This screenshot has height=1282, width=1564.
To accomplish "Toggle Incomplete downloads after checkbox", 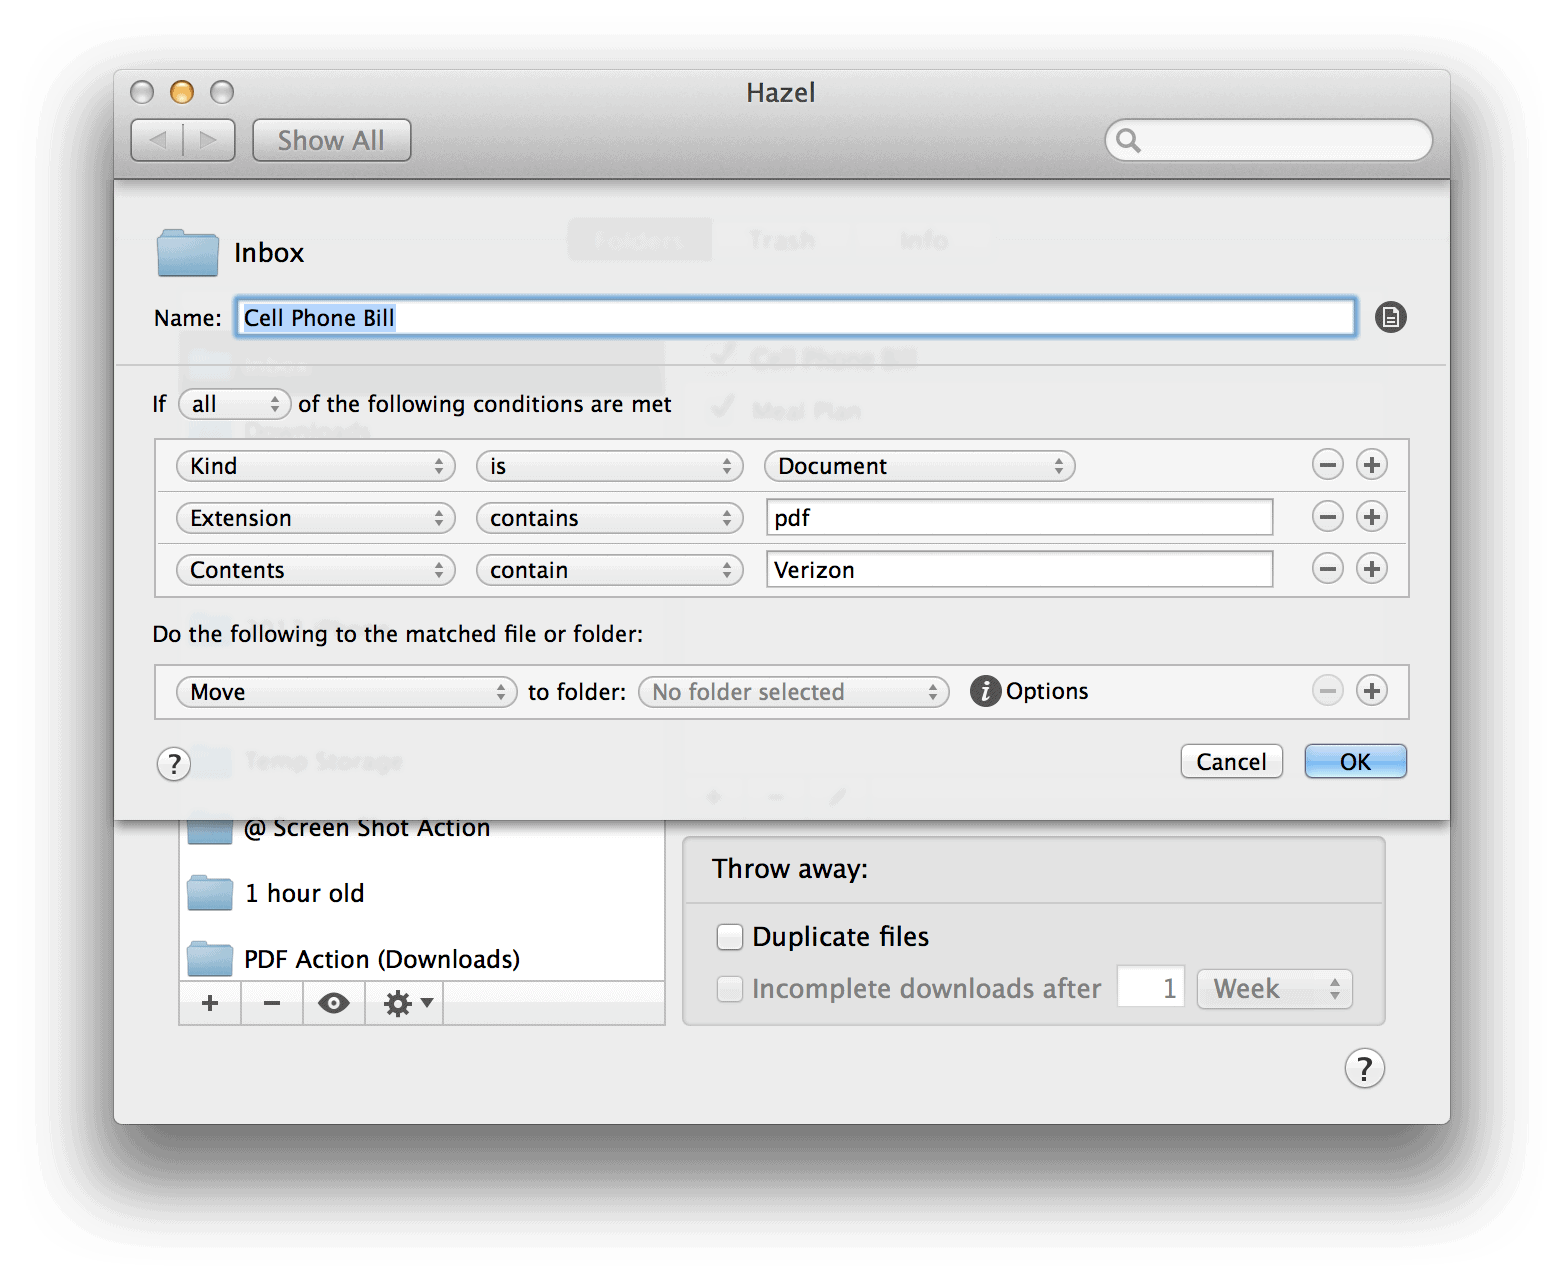I will pos(730,989).
